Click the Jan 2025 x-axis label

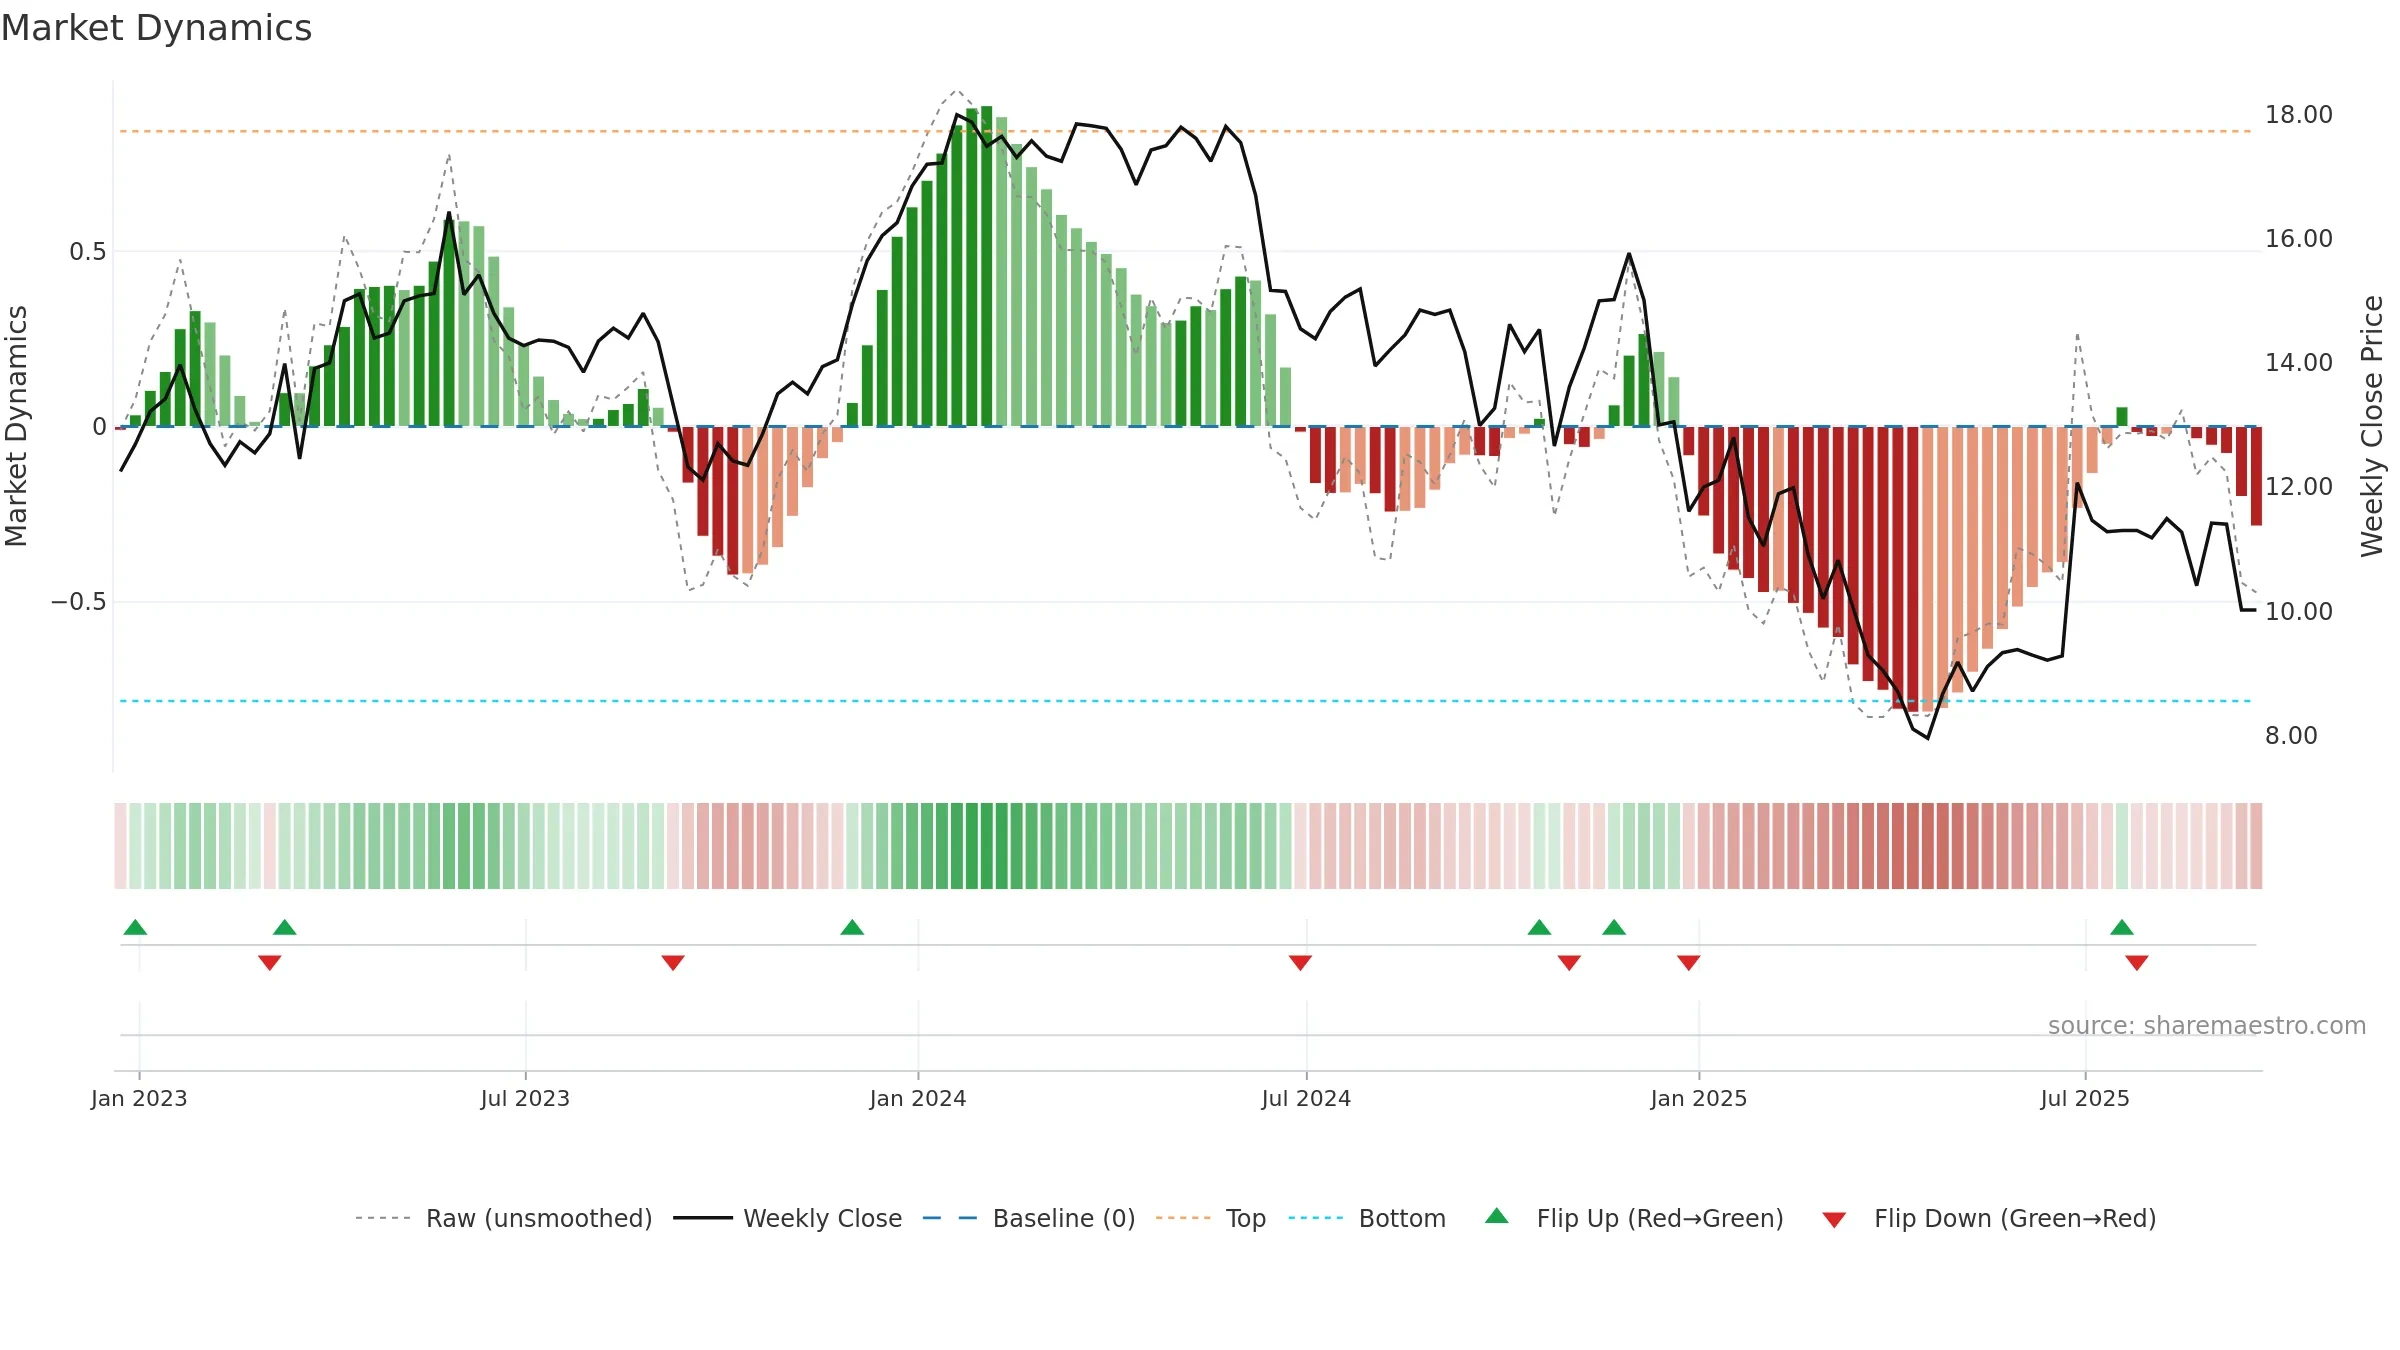click(1699, 1098)
